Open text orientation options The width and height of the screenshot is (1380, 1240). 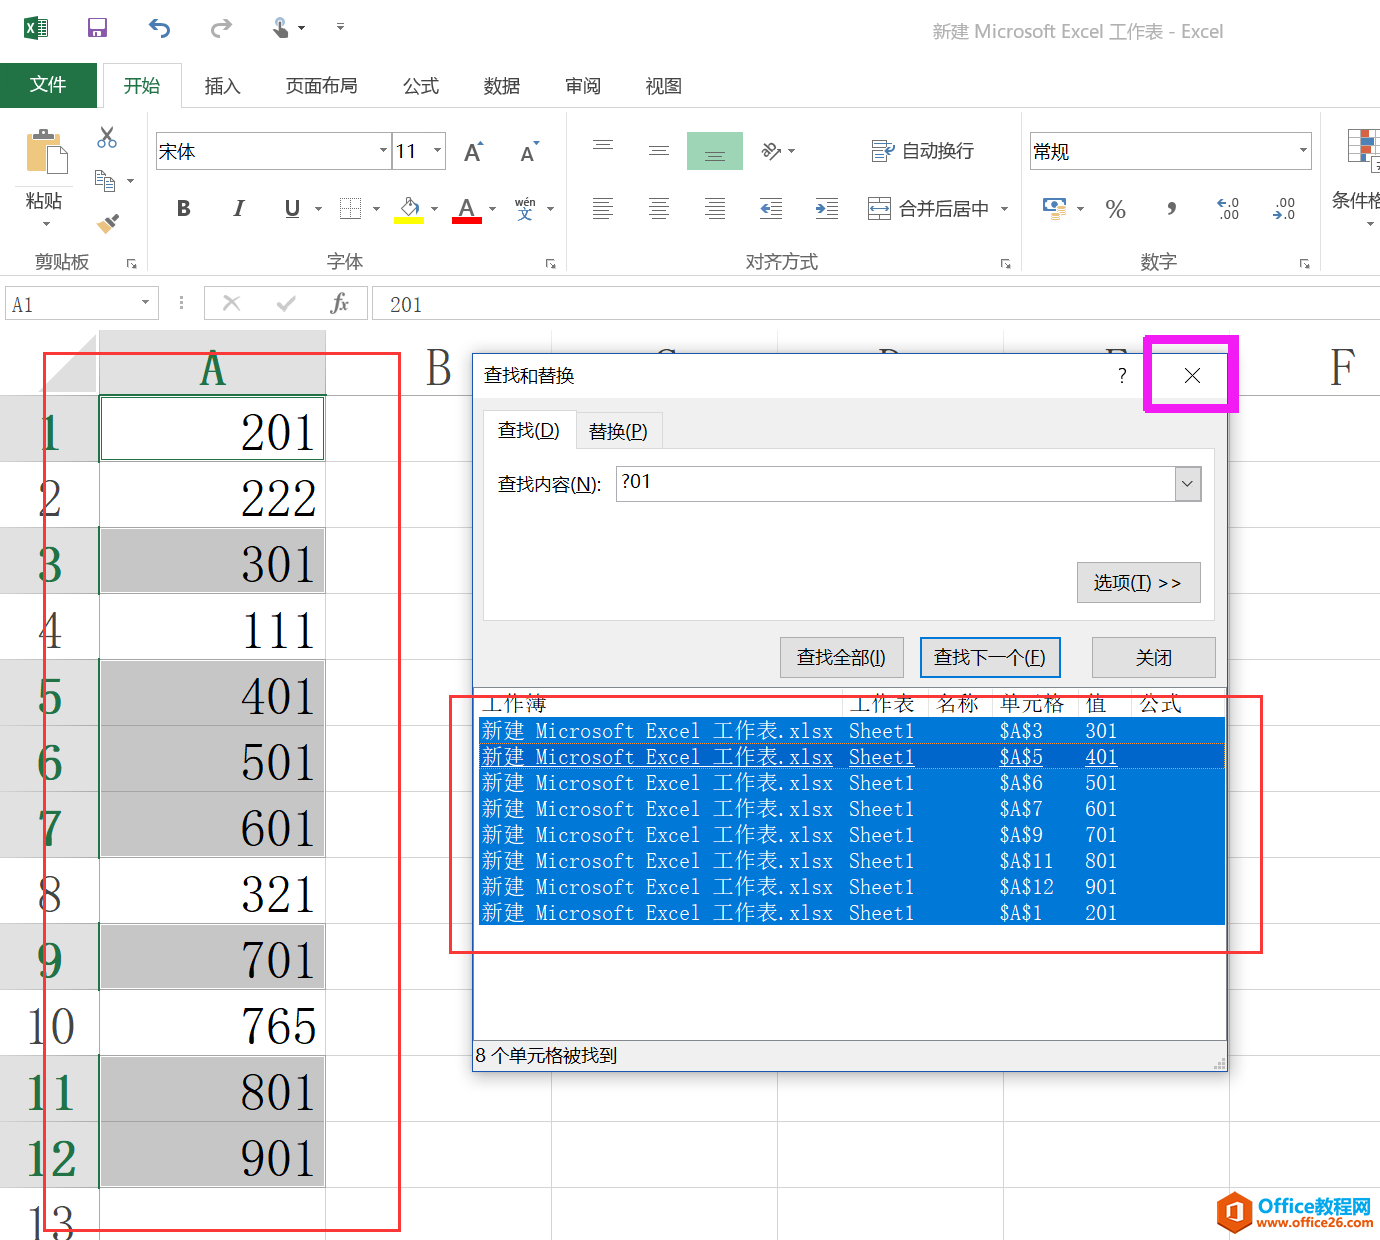tap(778, 151)
